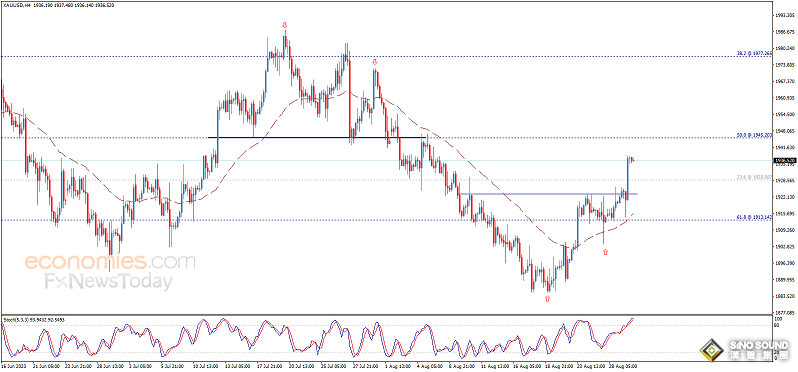Screen dimensions: 798x372
Task: Click the grey 23.6 Fibonacci level label
Action: (x=754, y=177)
